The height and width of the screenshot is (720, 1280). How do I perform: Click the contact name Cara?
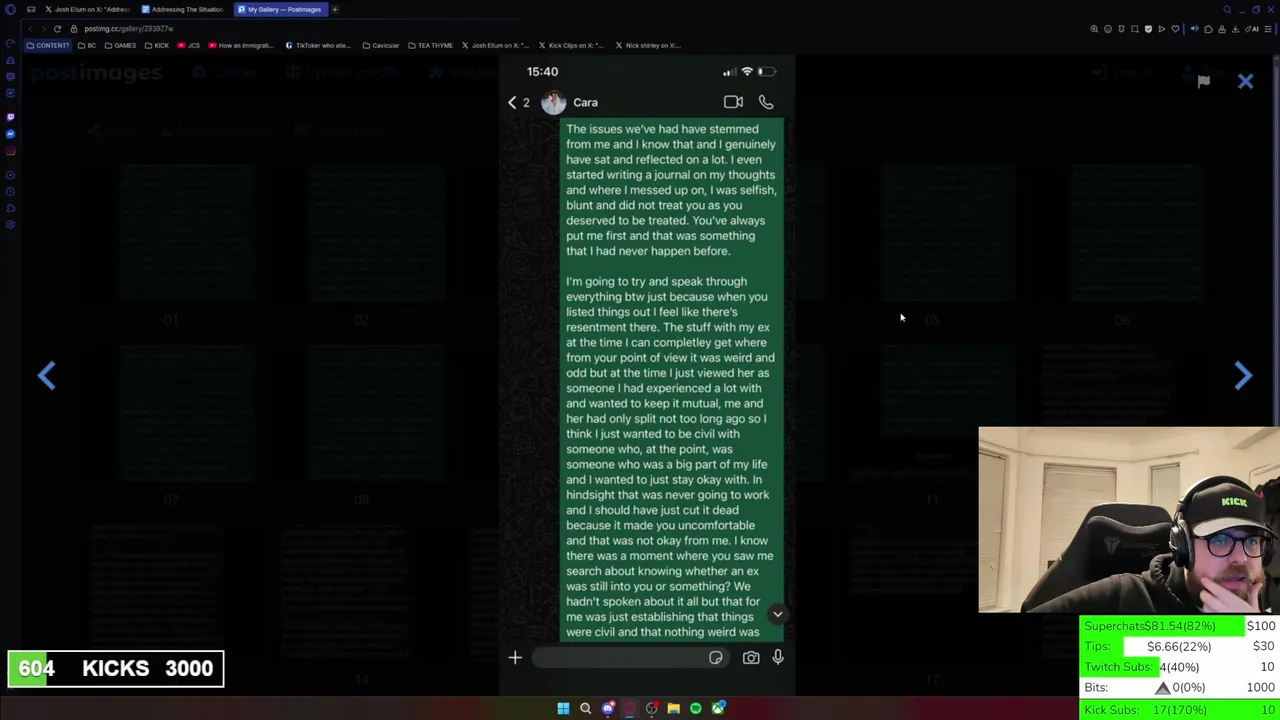tap(585, 102)
